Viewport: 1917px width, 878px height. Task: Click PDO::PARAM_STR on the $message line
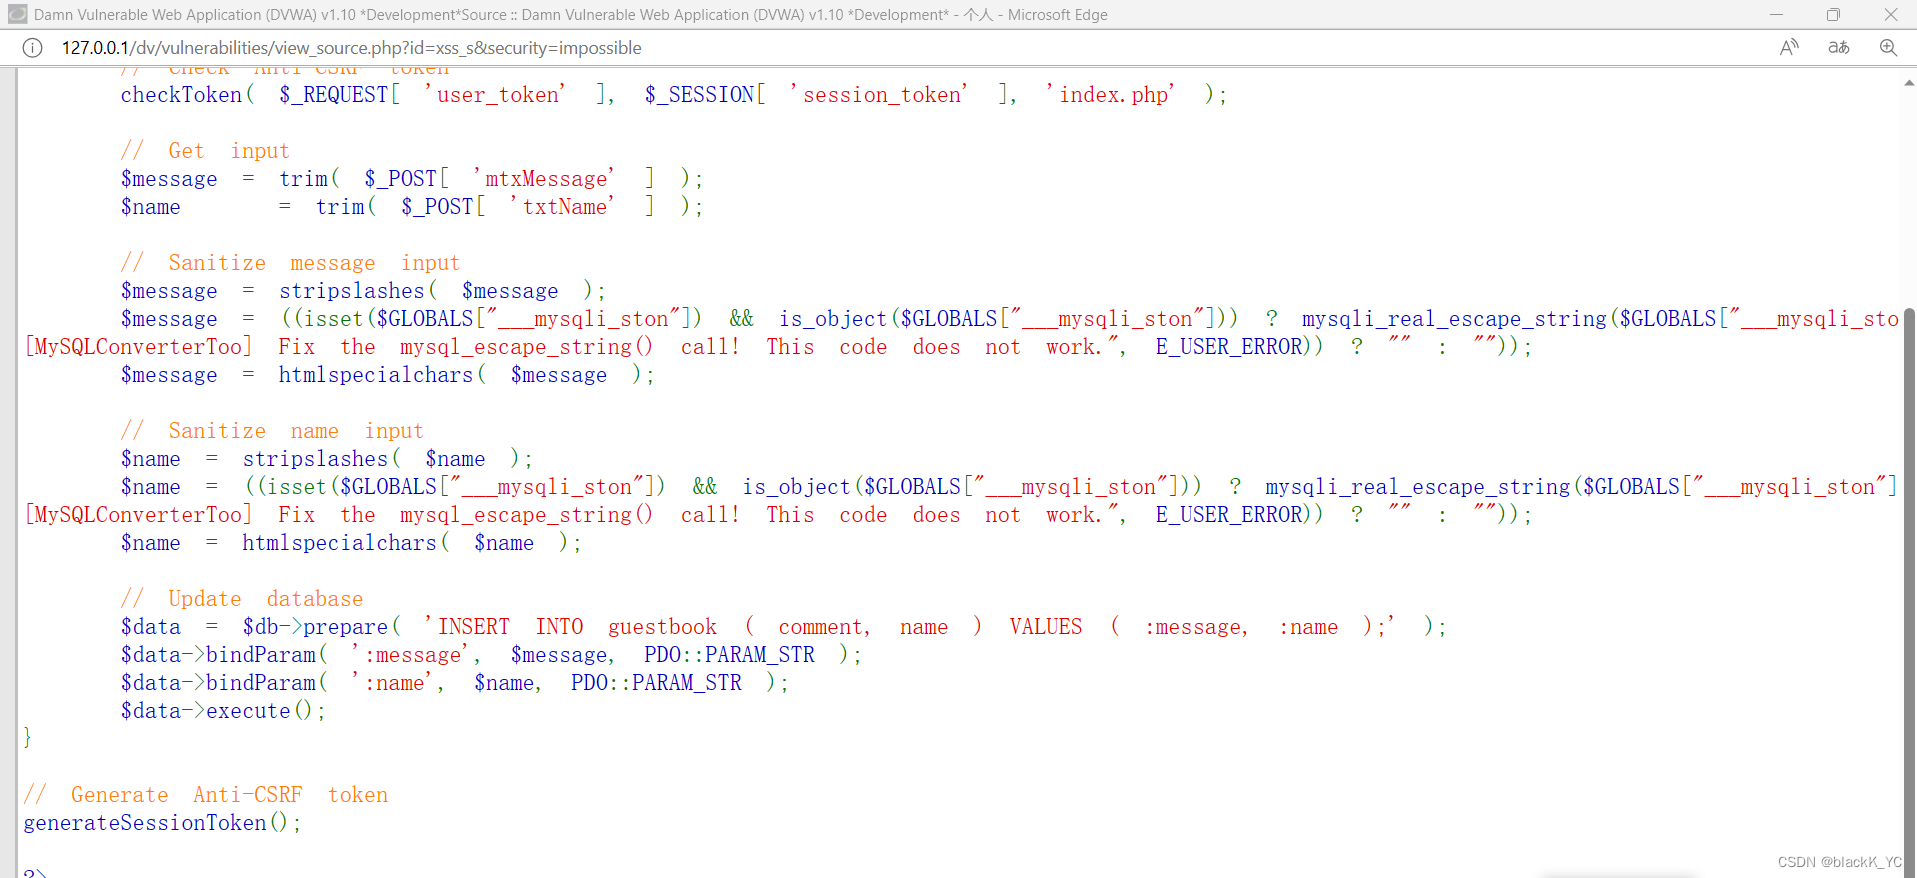click(x=729, y=655)
